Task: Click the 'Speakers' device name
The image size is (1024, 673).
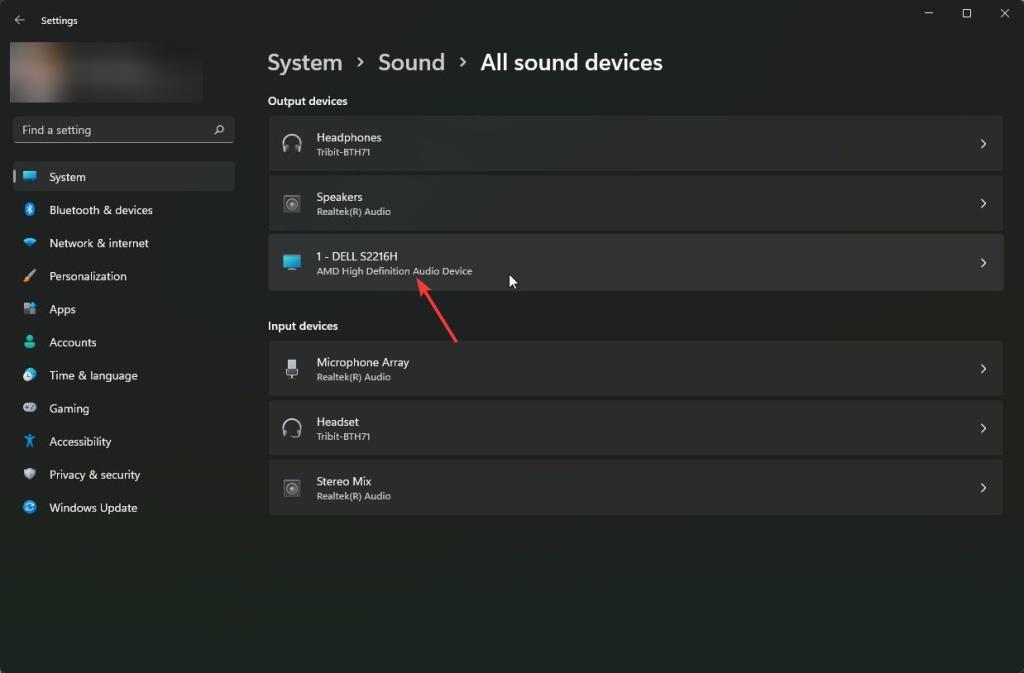Action: click(339, 196)
